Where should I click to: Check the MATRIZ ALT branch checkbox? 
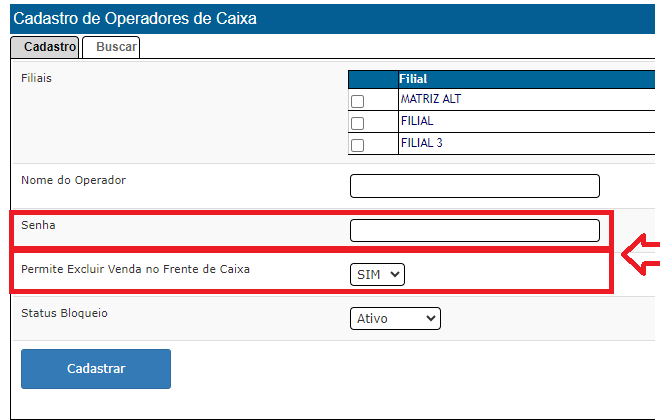(357, 101)
